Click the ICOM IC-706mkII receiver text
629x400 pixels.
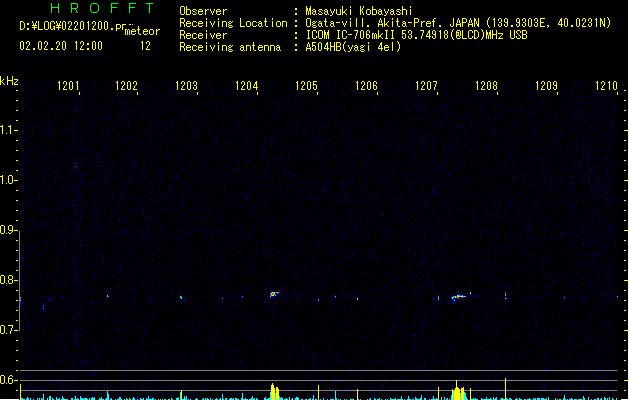416,35
